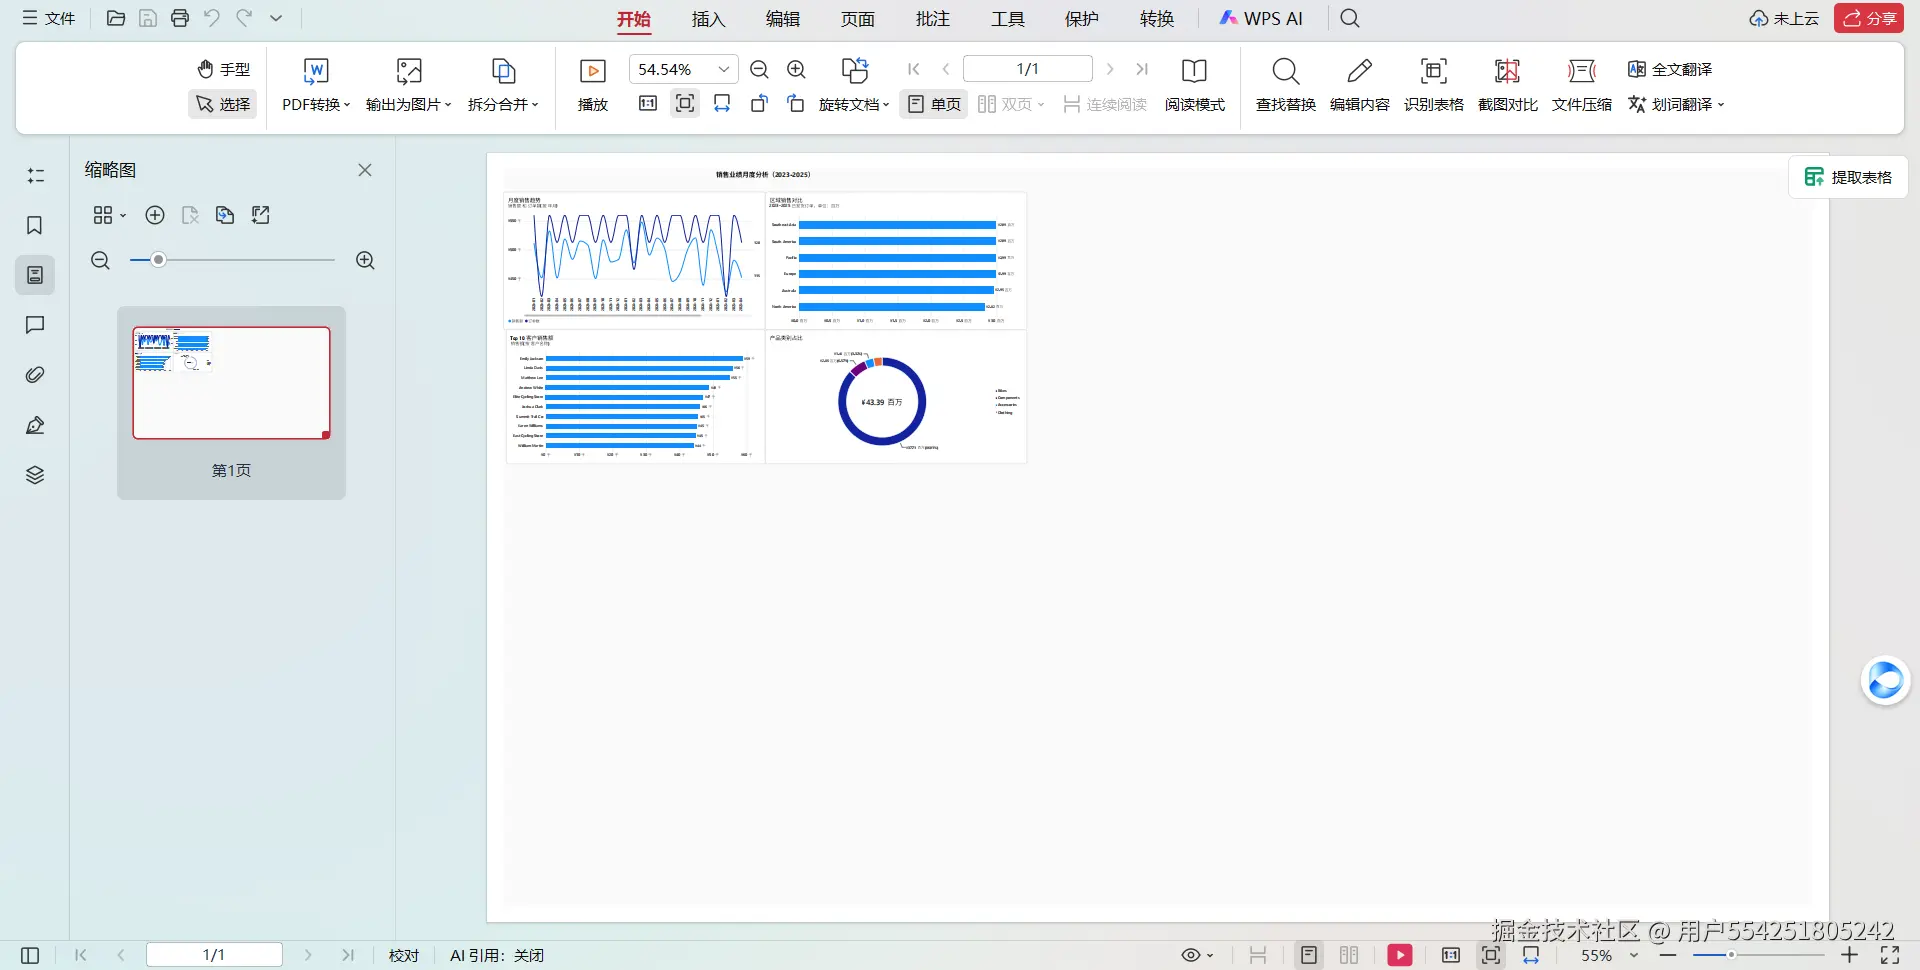This screenshot has width=1920, height=970.
Task: Open the 批注 tab
Action: pyautogui.click(x=932, y=19)
